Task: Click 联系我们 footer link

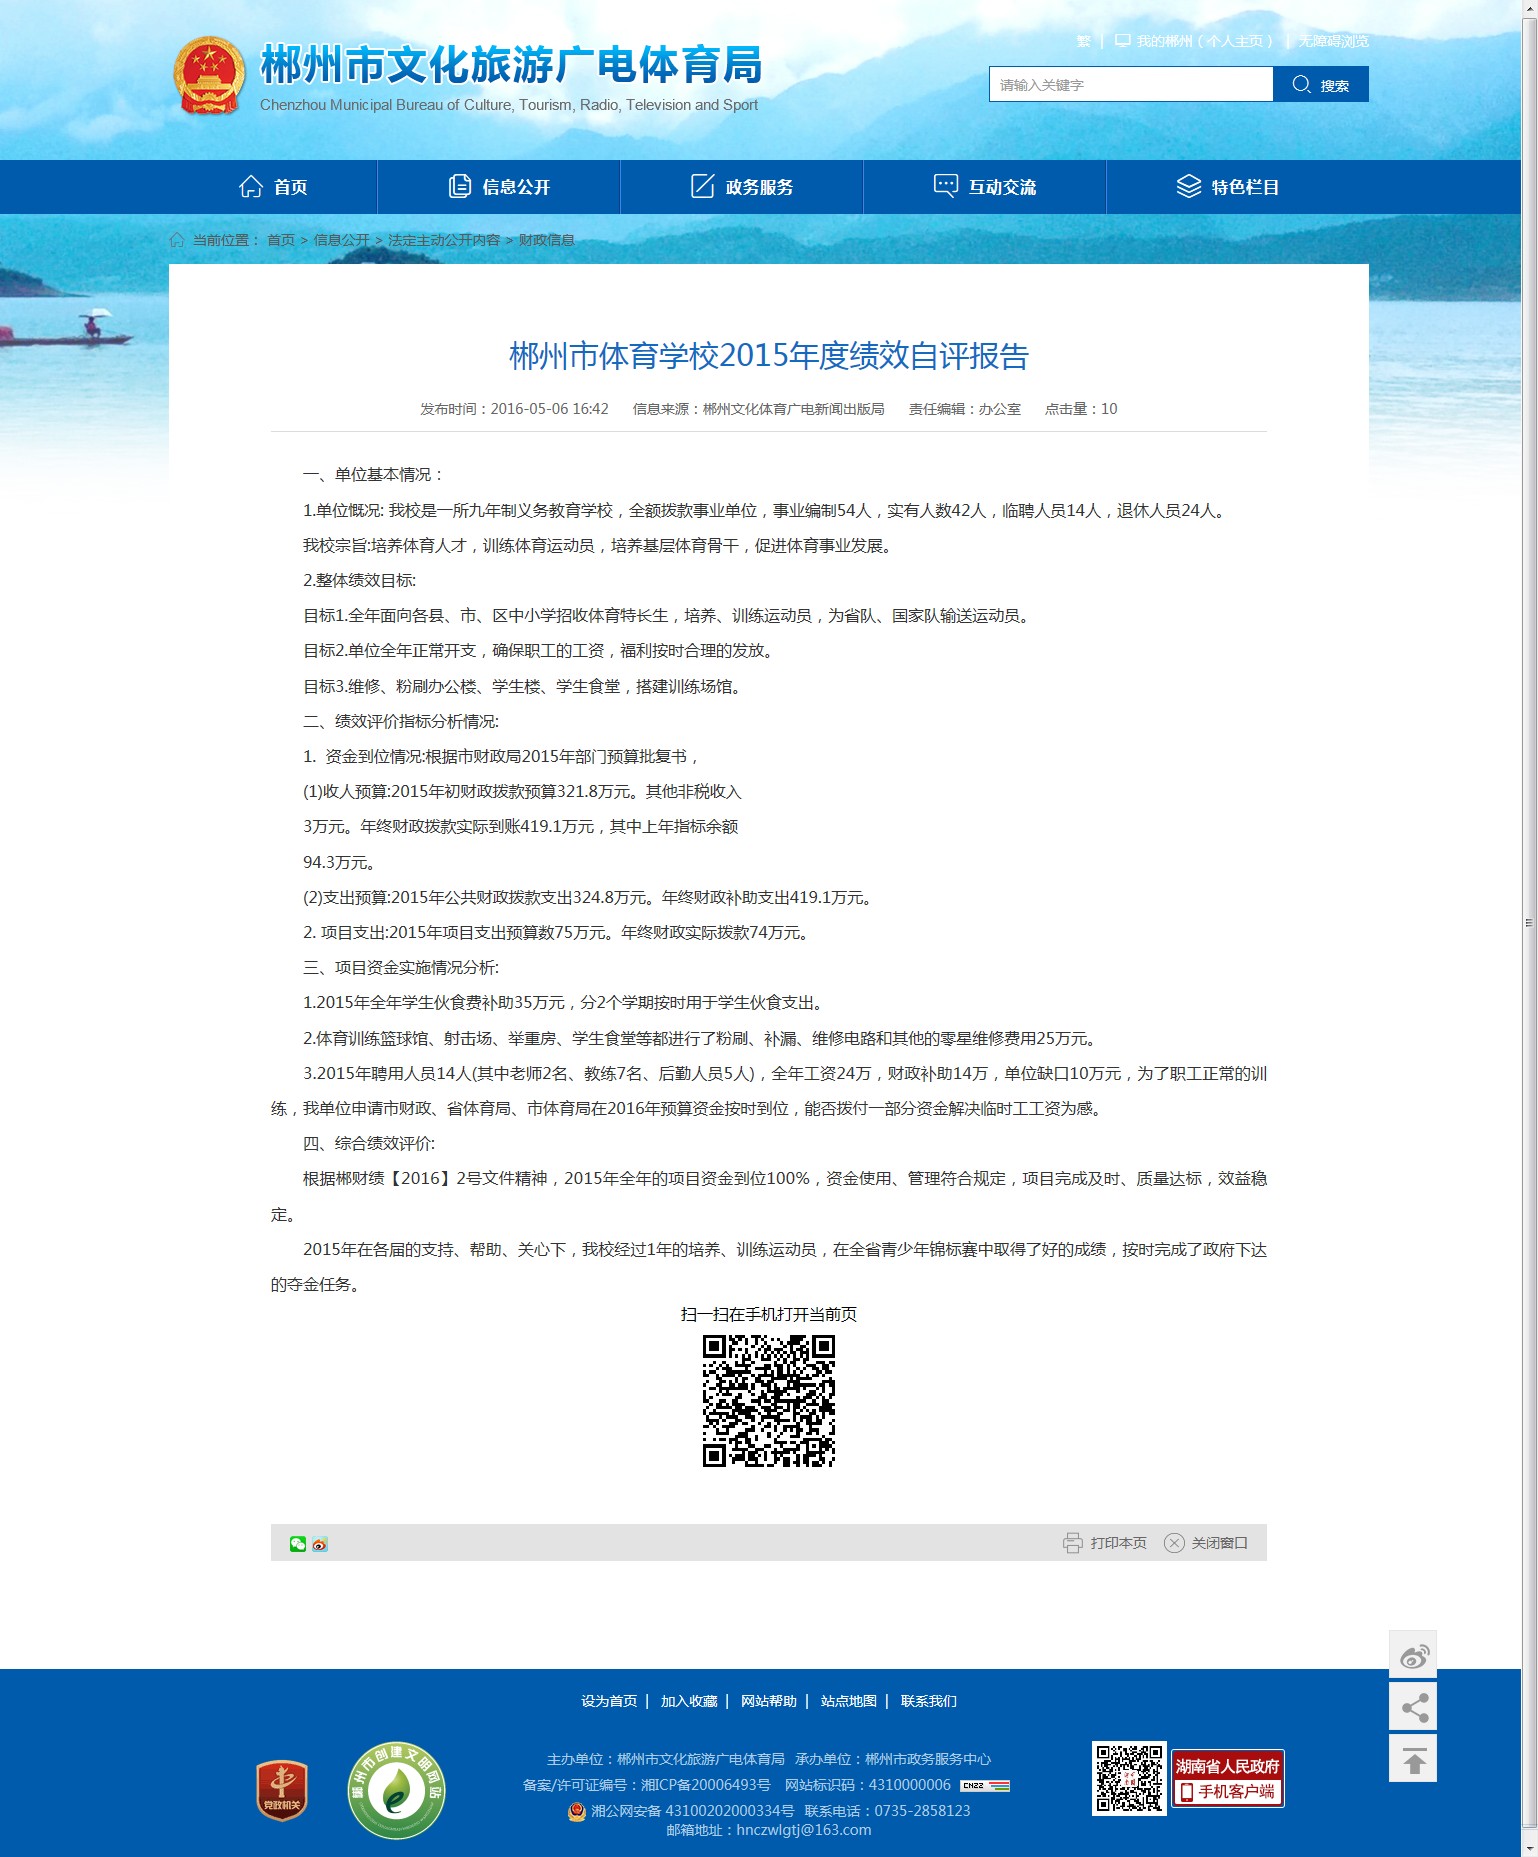Action: tap(929, 1701)
